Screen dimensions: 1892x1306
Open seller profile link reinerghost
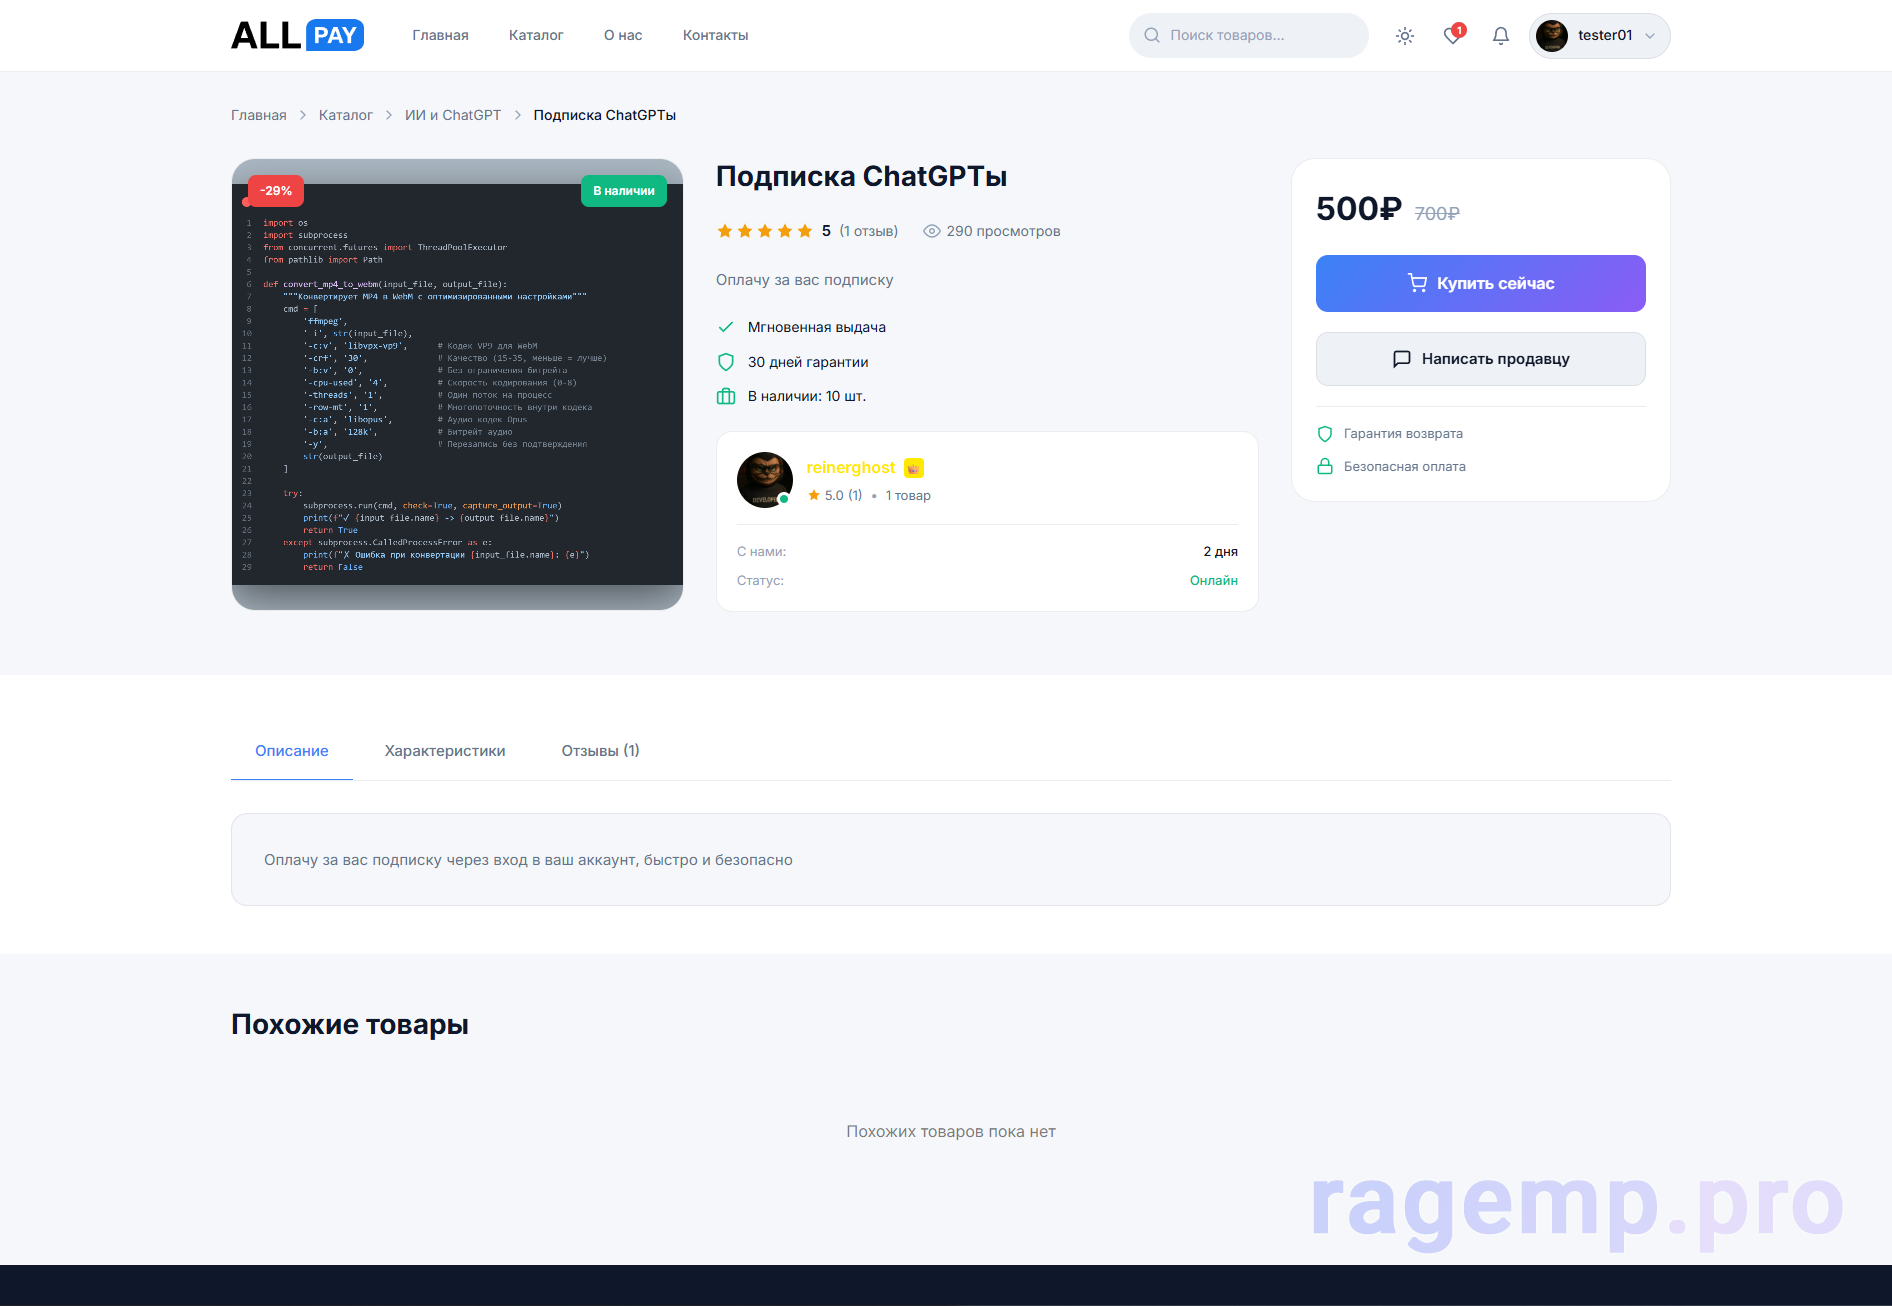(x=851, y=468)
